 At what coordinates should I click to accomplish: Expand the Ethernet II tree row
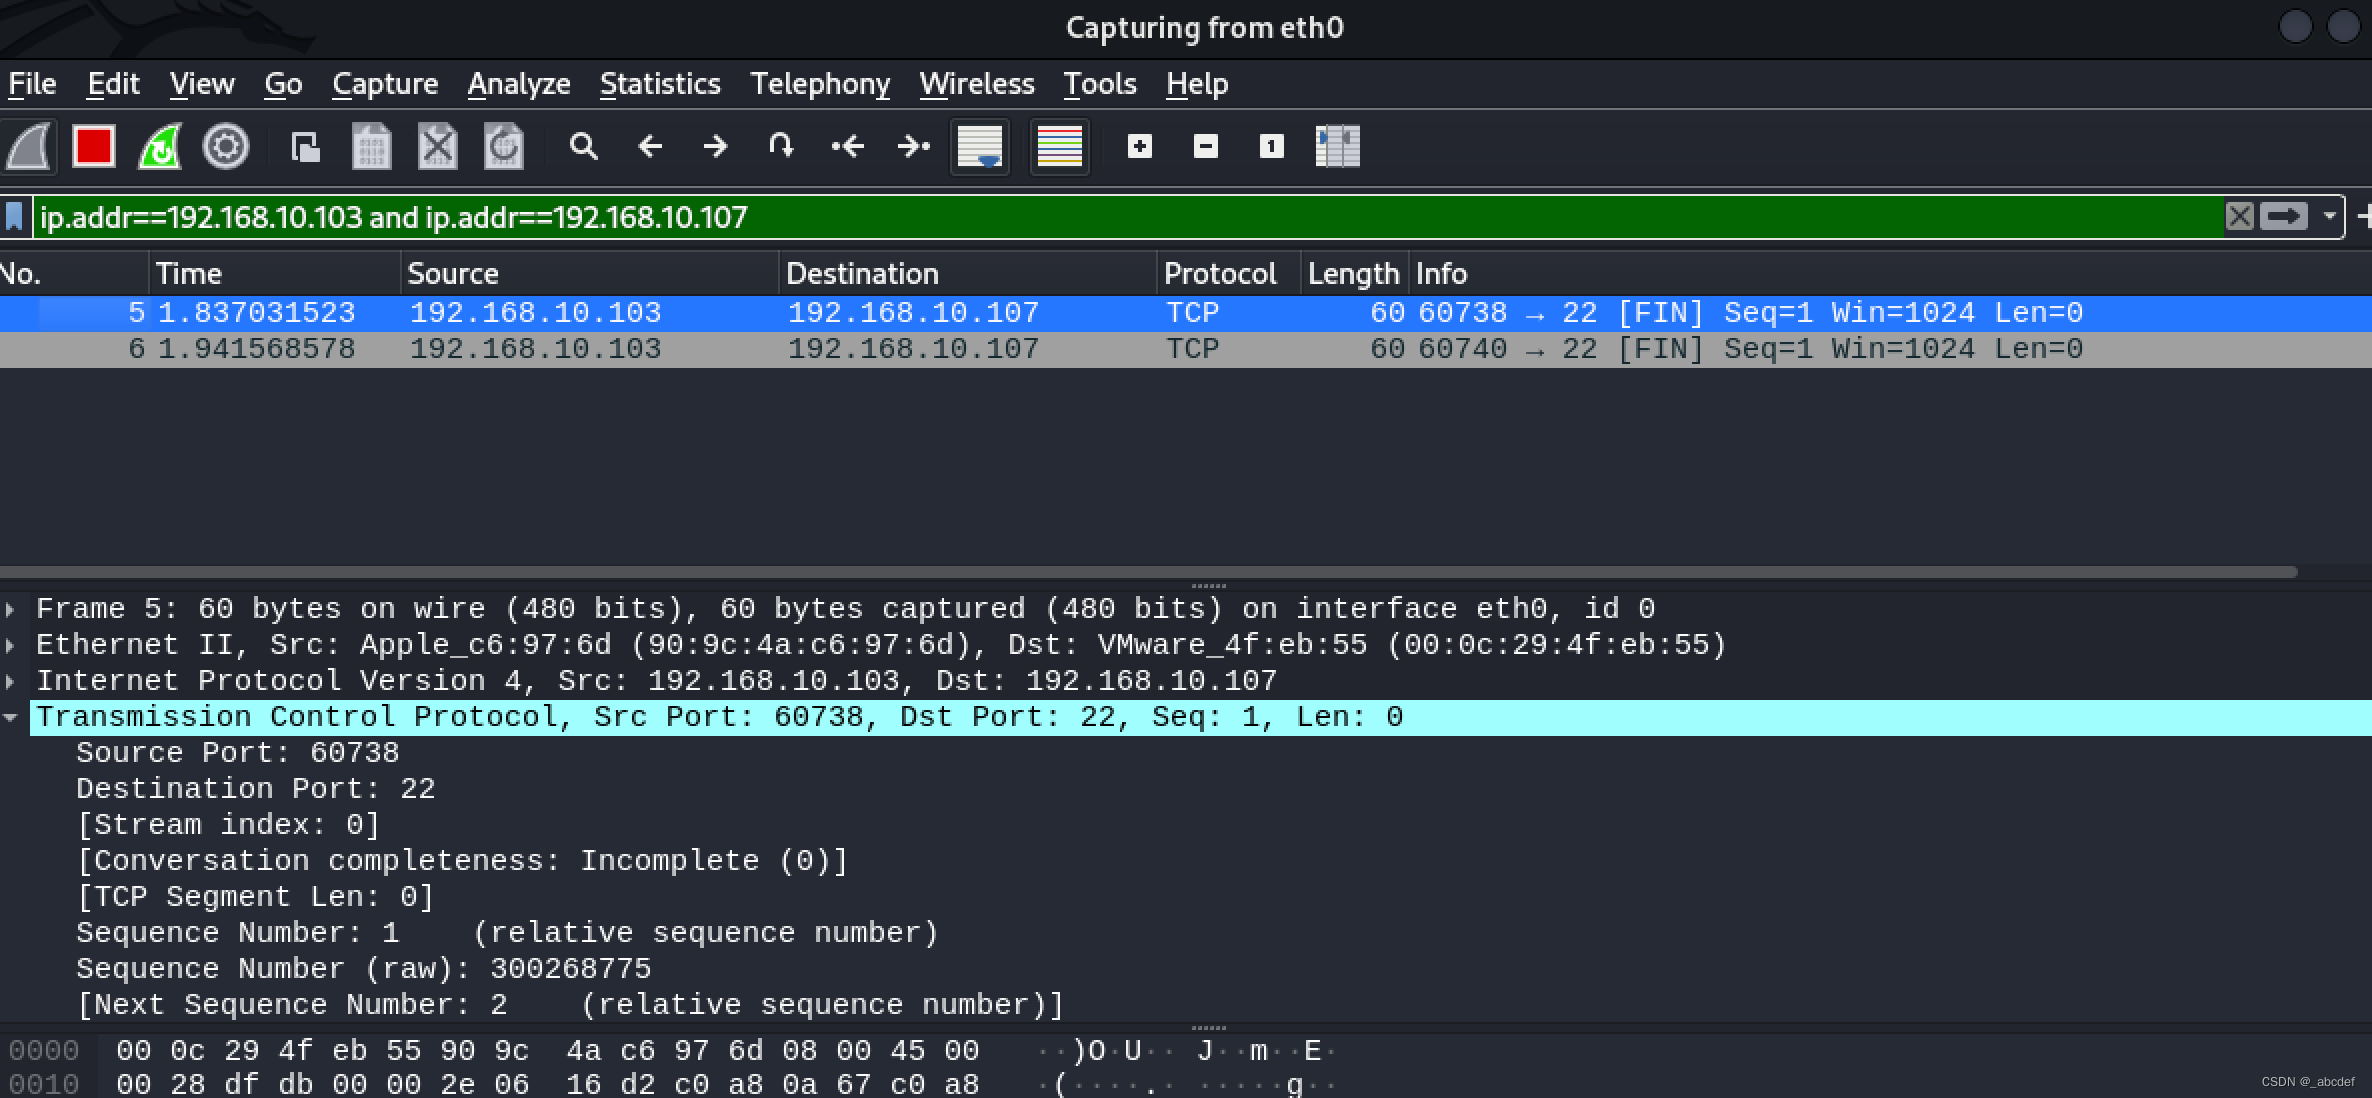tap(10, 645)
